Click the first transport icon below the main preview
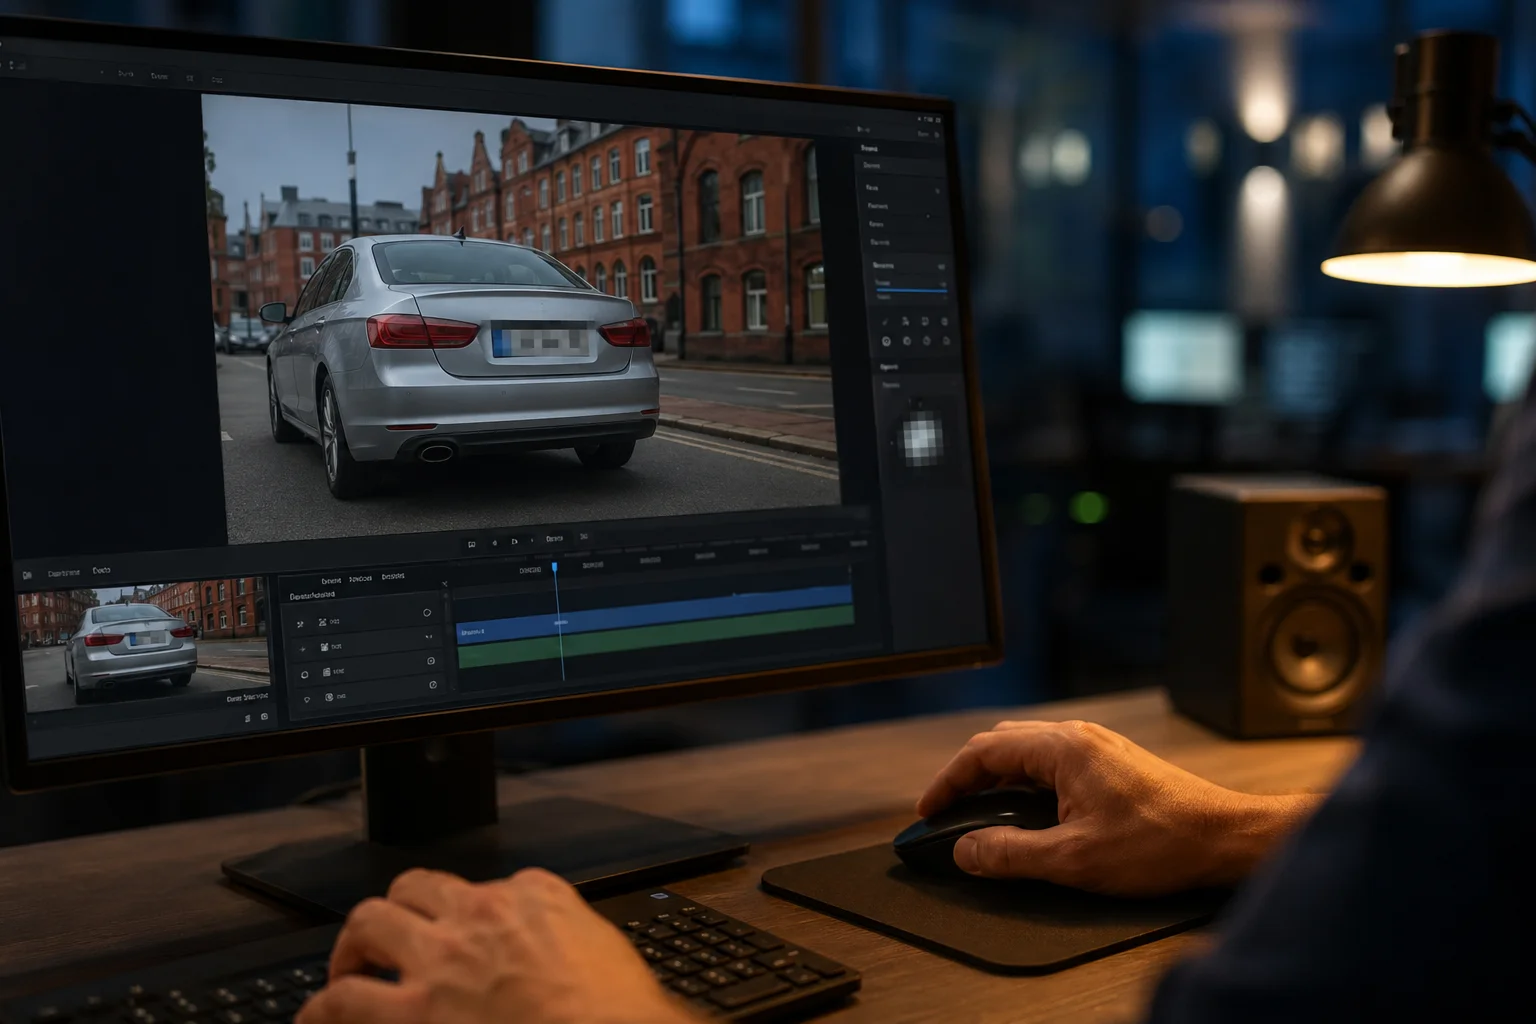Screen dimensions: 1536x1024 click(472, 544)
